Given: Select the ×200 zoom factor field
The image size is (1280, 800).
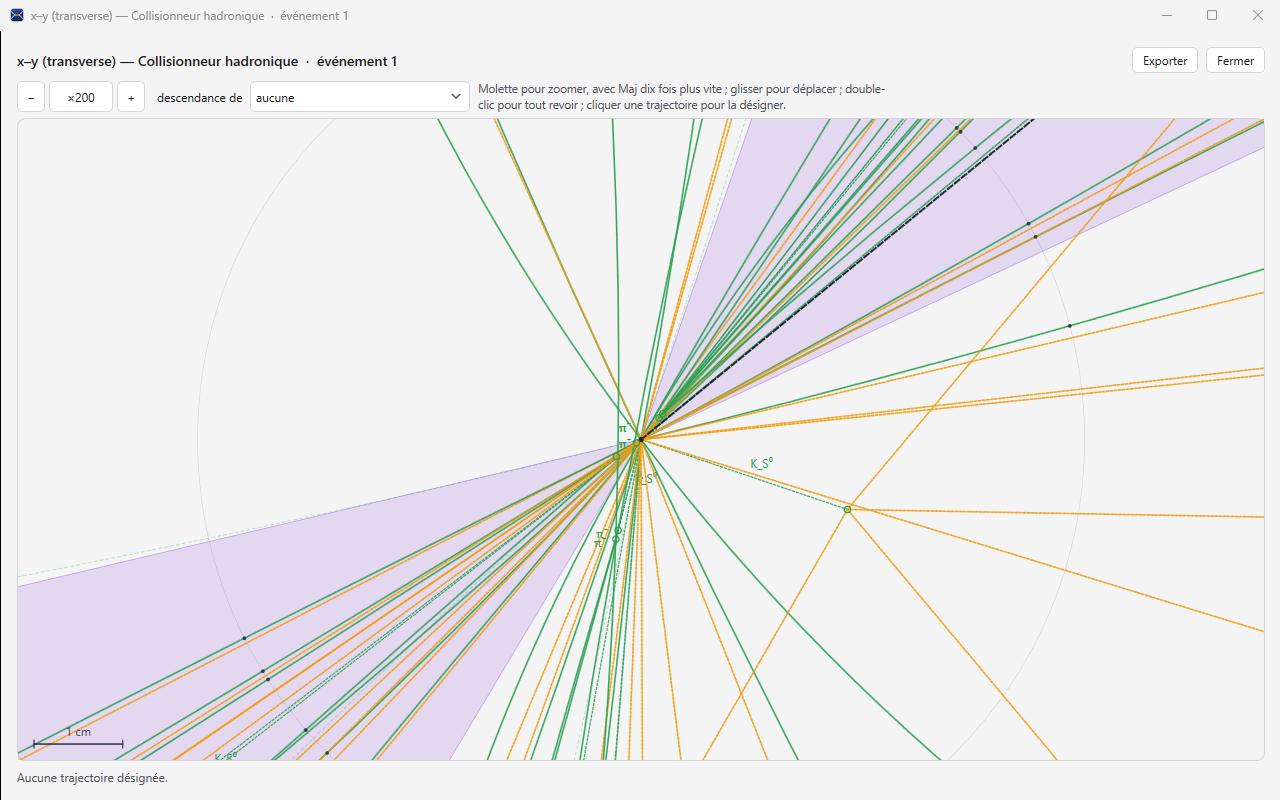Looking at the screenshot, I should click(81, 98).
